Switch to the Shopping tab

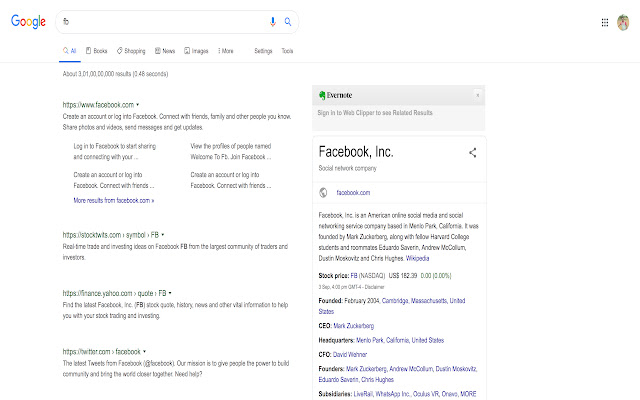(x=131, y=51)
